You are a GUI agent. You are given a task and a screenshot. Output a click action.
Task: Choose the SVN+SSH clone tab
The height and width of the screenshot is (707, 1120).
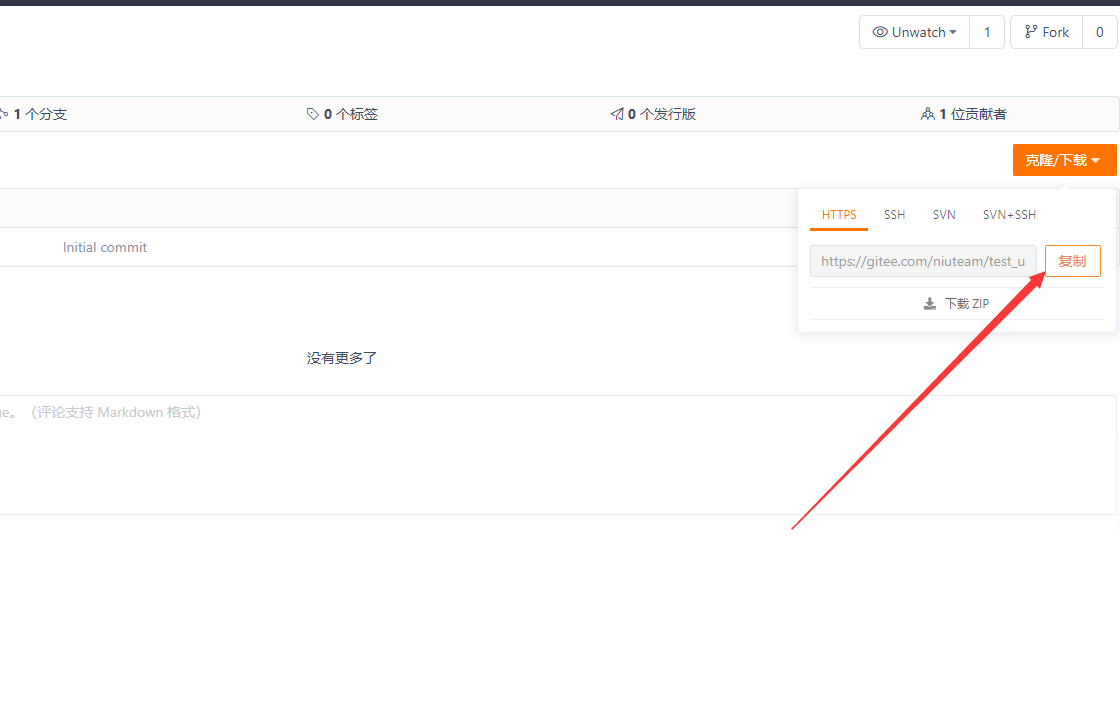point(1009,215)
